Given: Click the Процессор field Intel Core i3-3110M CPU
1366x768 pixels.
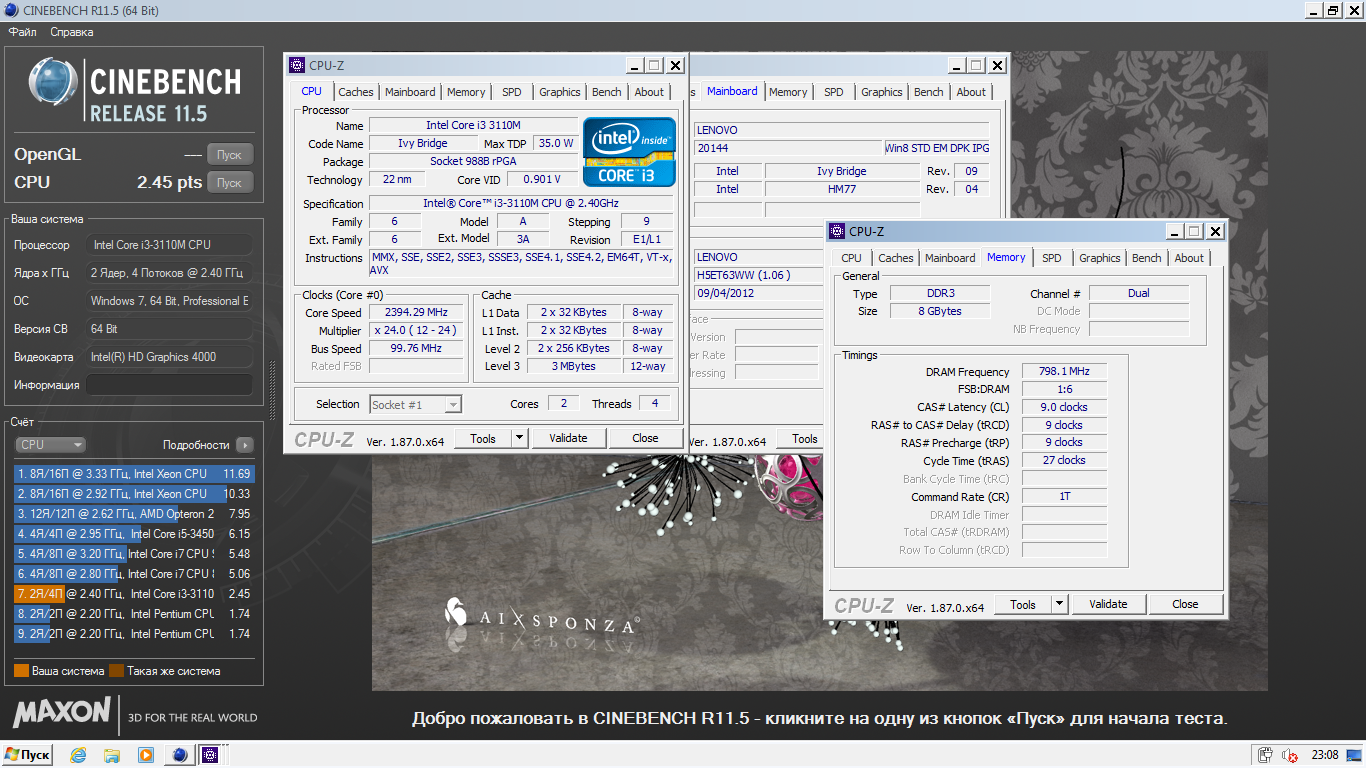Looking at the screenshot, I should (x=169, y=245).
